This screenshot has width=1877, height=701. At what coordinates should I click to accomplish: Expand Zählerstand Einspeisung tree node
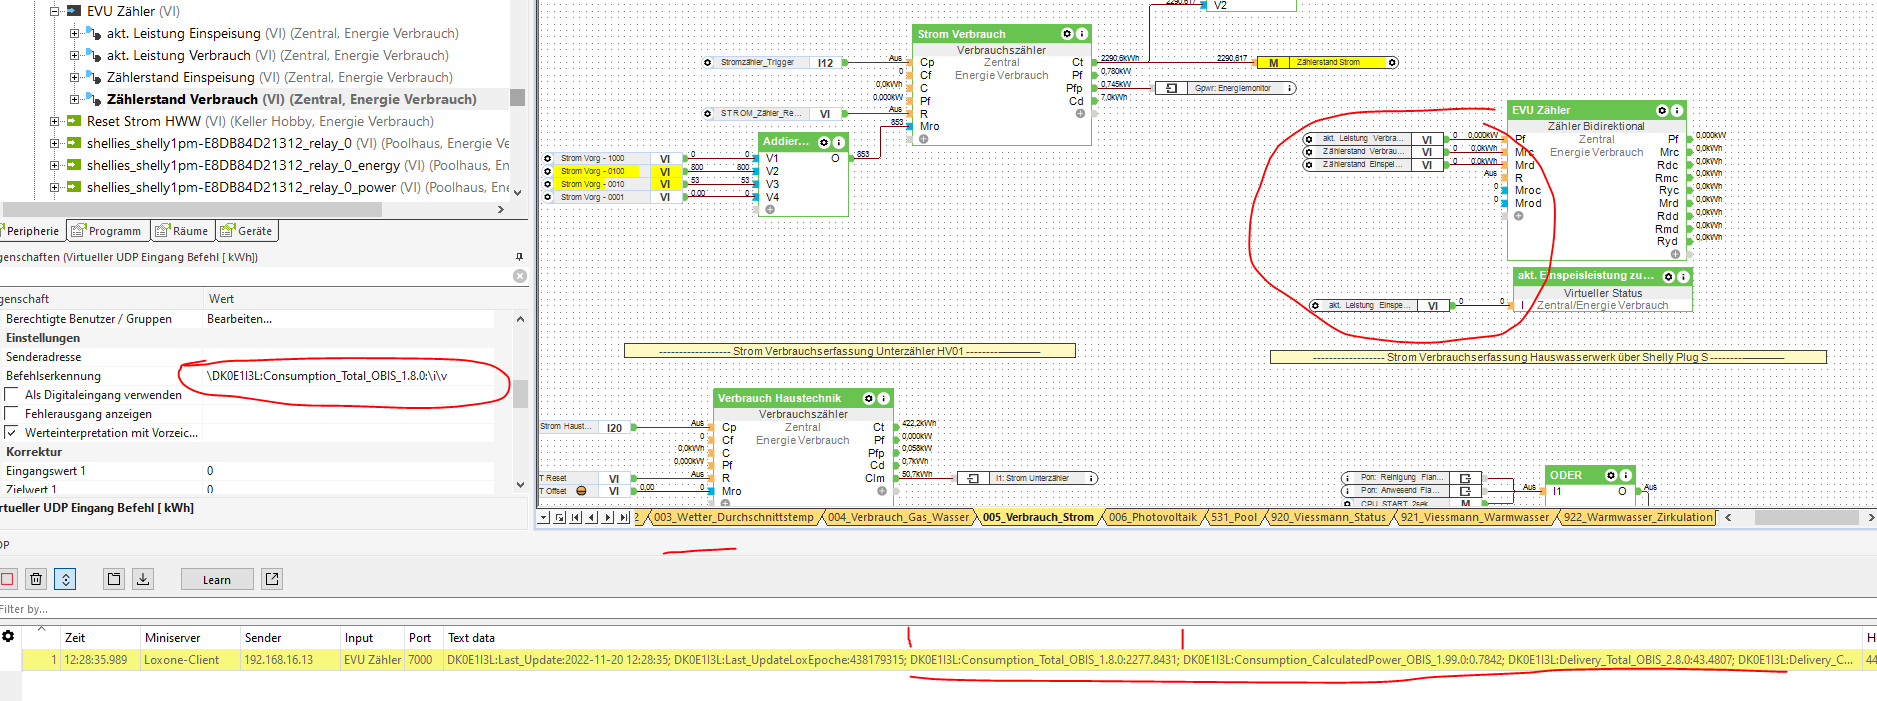[x=75, y=77]
